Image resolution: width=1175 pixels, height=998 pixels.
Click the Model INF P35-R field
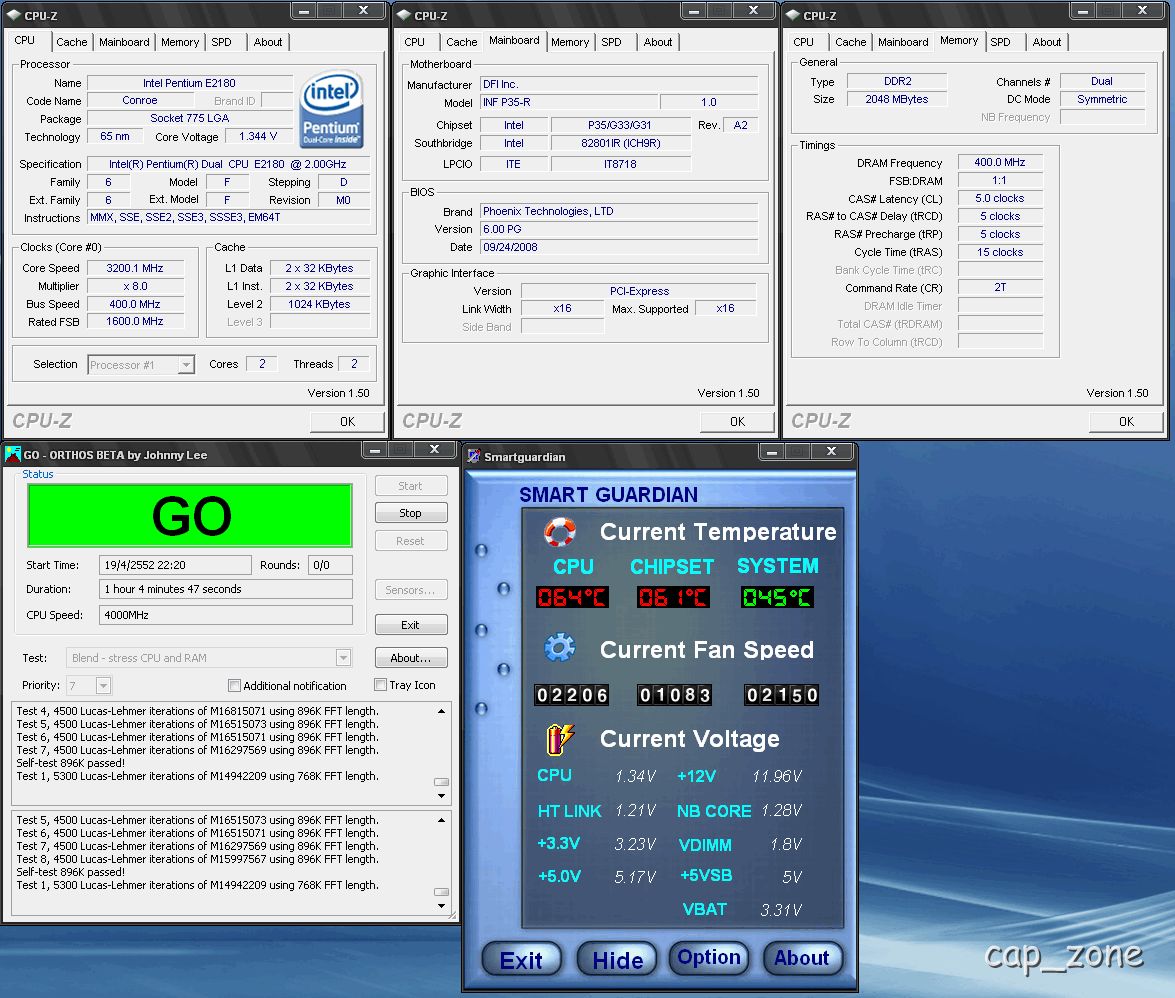tap(570, 102)
